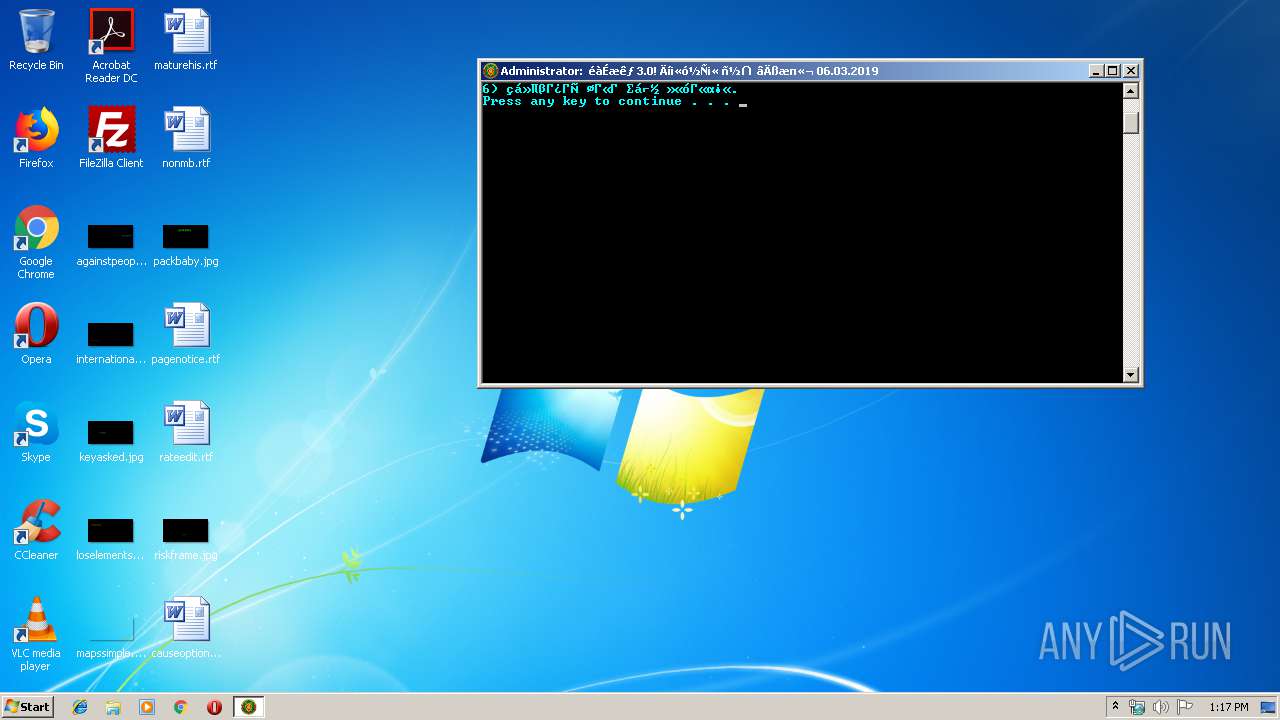Open the clock showing 1:17 PM
This screenshot has height=720, width=1280.
pos(1229,707)
